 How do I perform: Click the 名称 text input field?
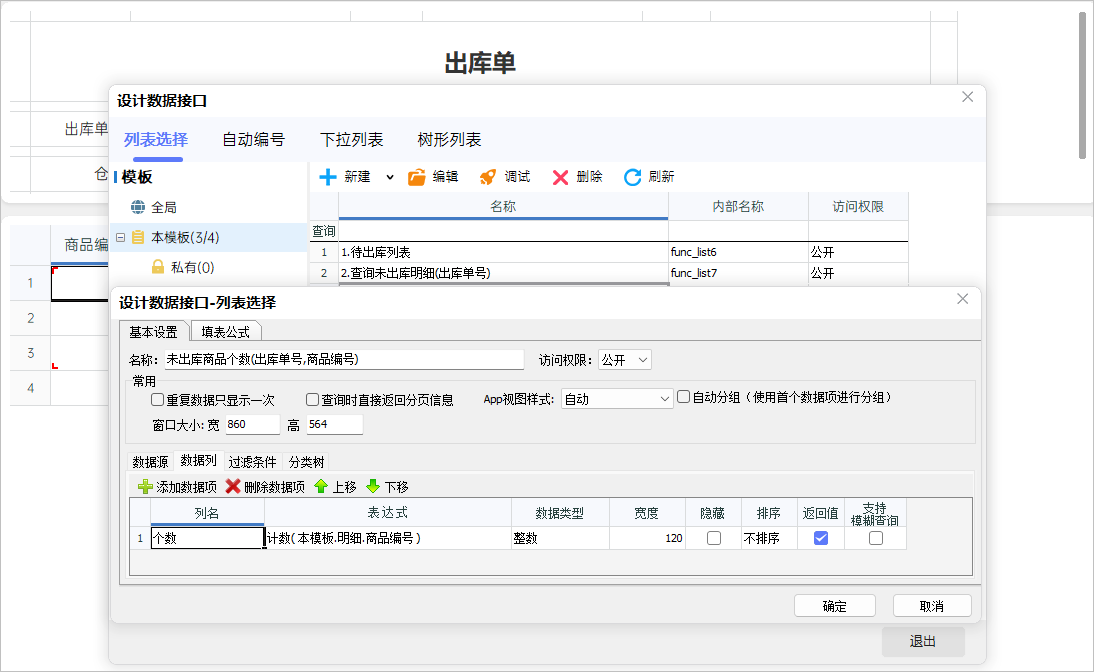[x=344, y=360]
